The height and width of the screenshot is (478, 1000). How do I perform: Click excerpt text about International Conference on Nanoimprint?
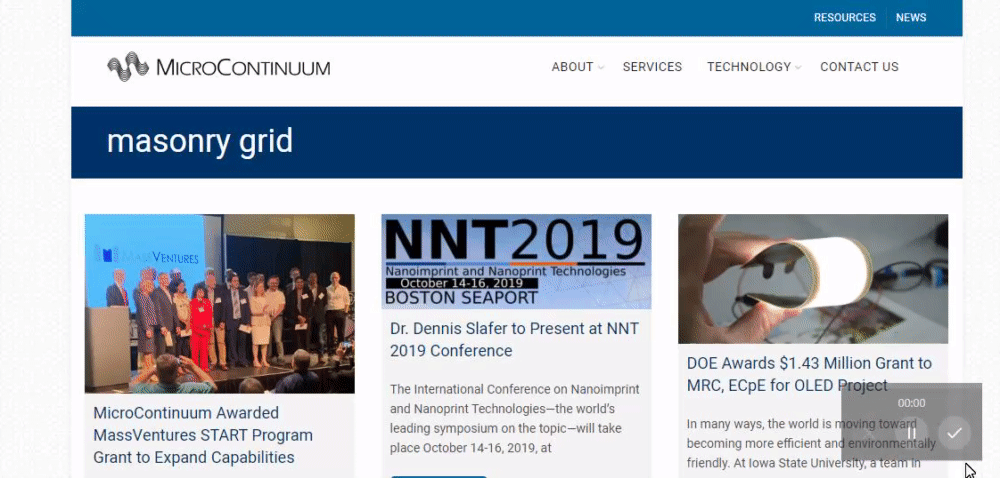pos(514,418)
